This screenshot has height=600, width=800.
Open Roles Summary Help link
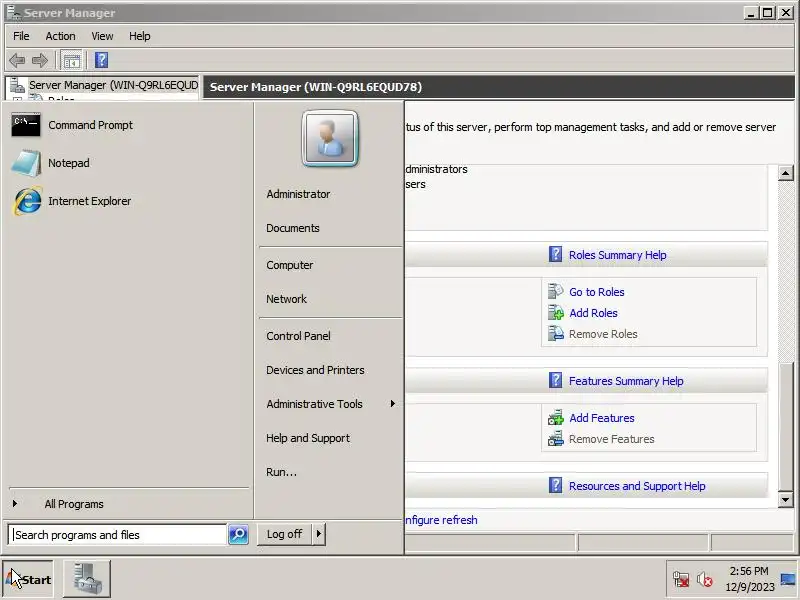point(617,255)
